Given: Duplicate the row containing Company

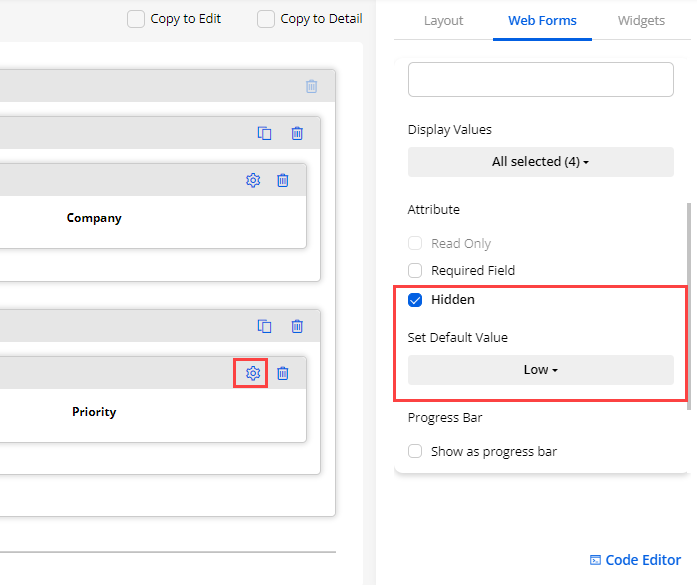Looking at the screenshot, I should coord(265,133).
